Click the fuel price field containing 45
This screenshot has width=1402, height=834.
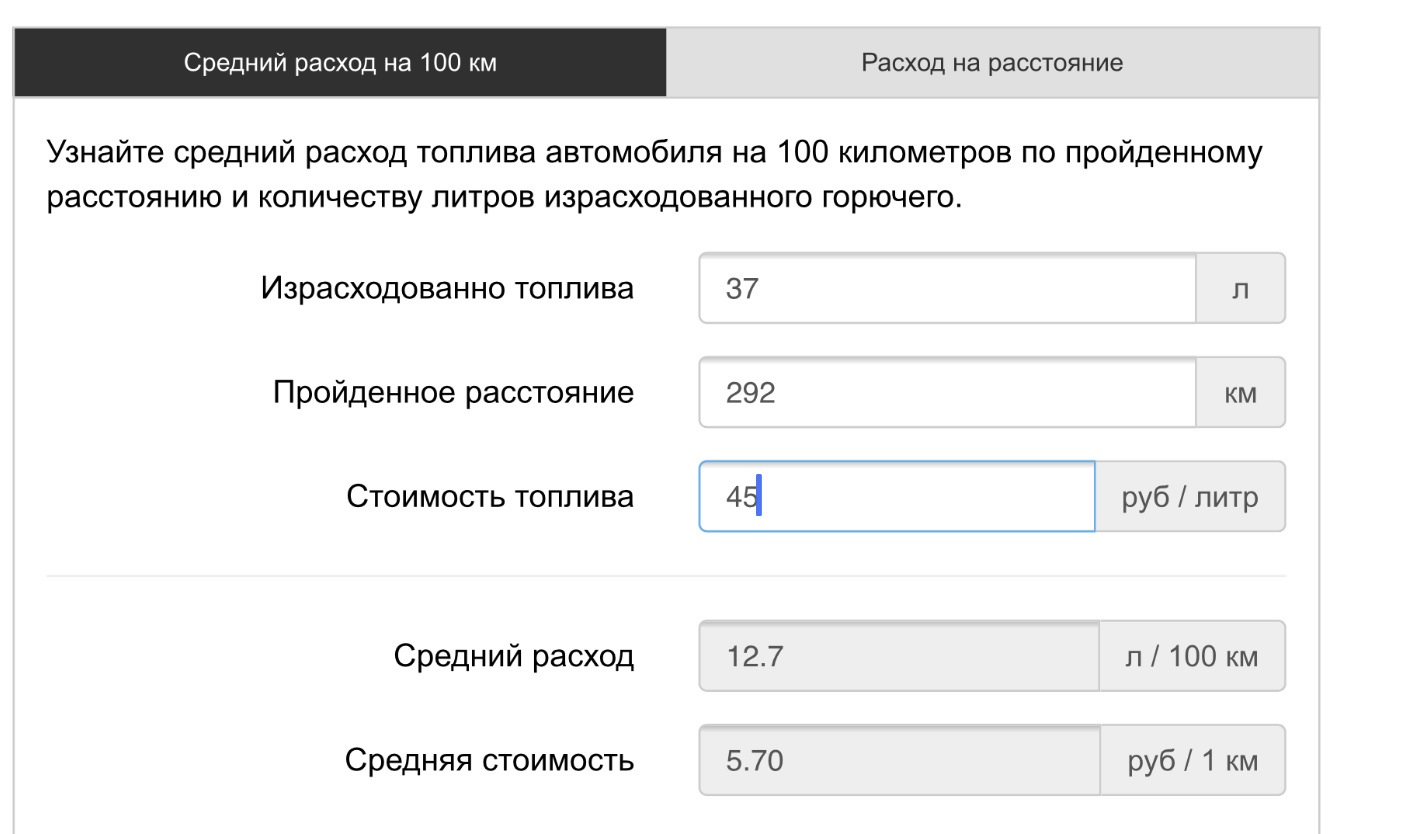896,497
